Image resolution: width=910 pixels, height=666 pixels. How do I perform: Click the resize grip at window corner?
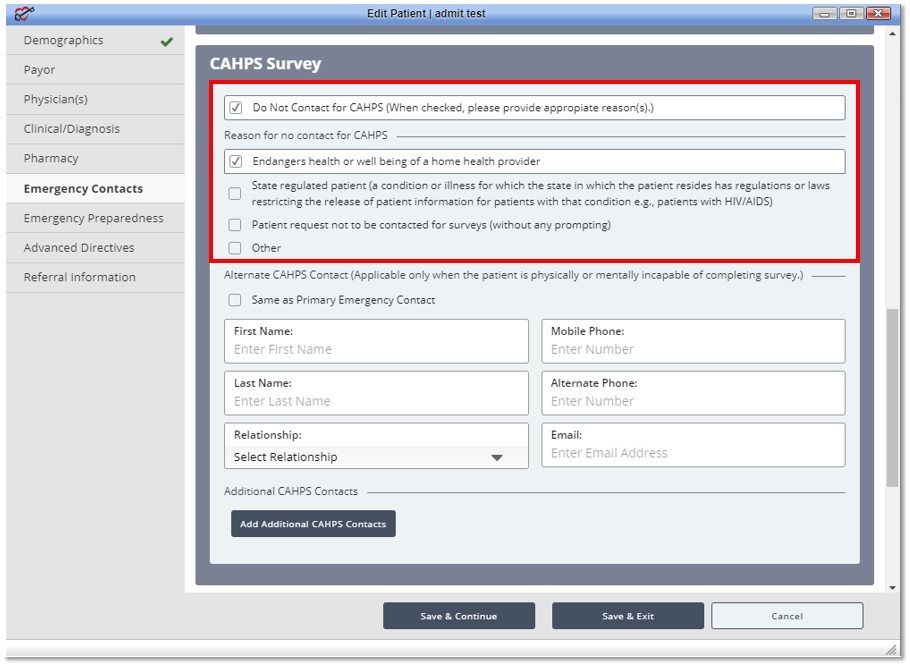coord(893,649)
